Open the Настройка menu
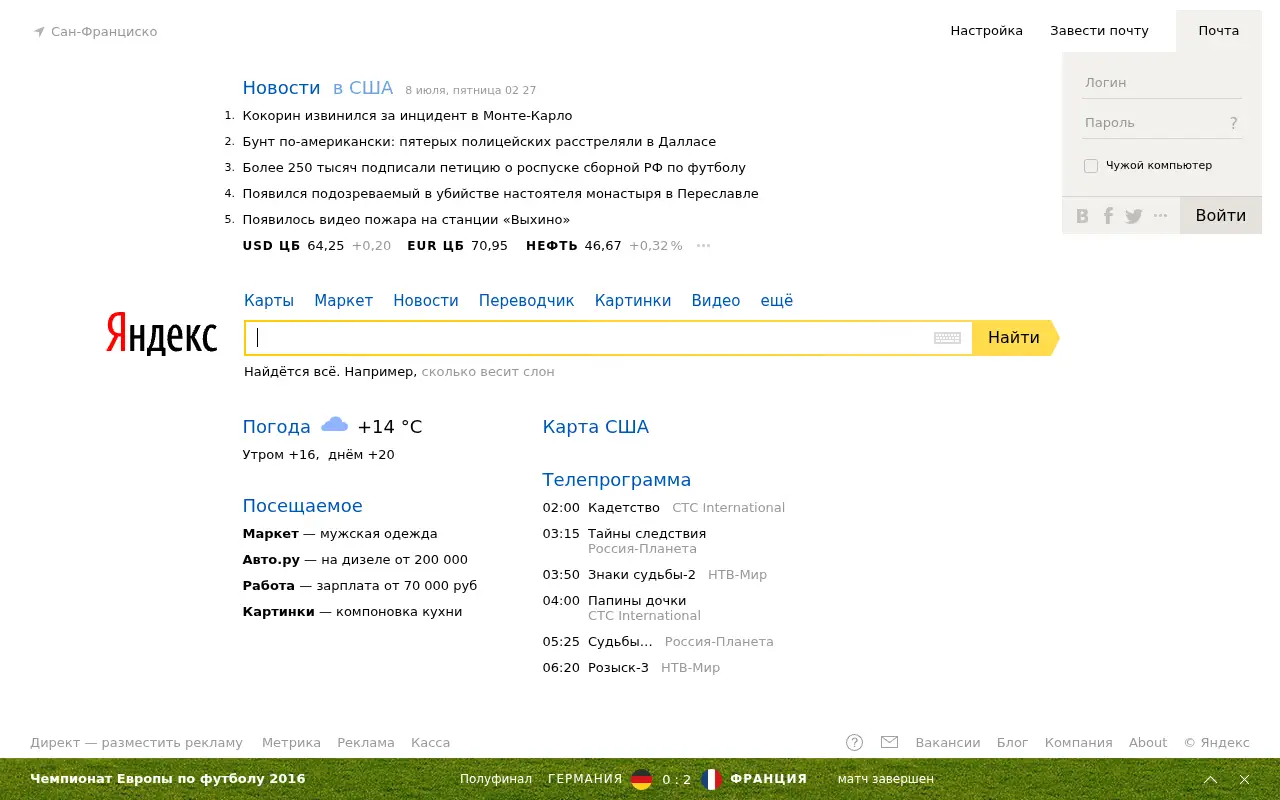This screenshot has height=800, width=1280. [x=986, y=31]
